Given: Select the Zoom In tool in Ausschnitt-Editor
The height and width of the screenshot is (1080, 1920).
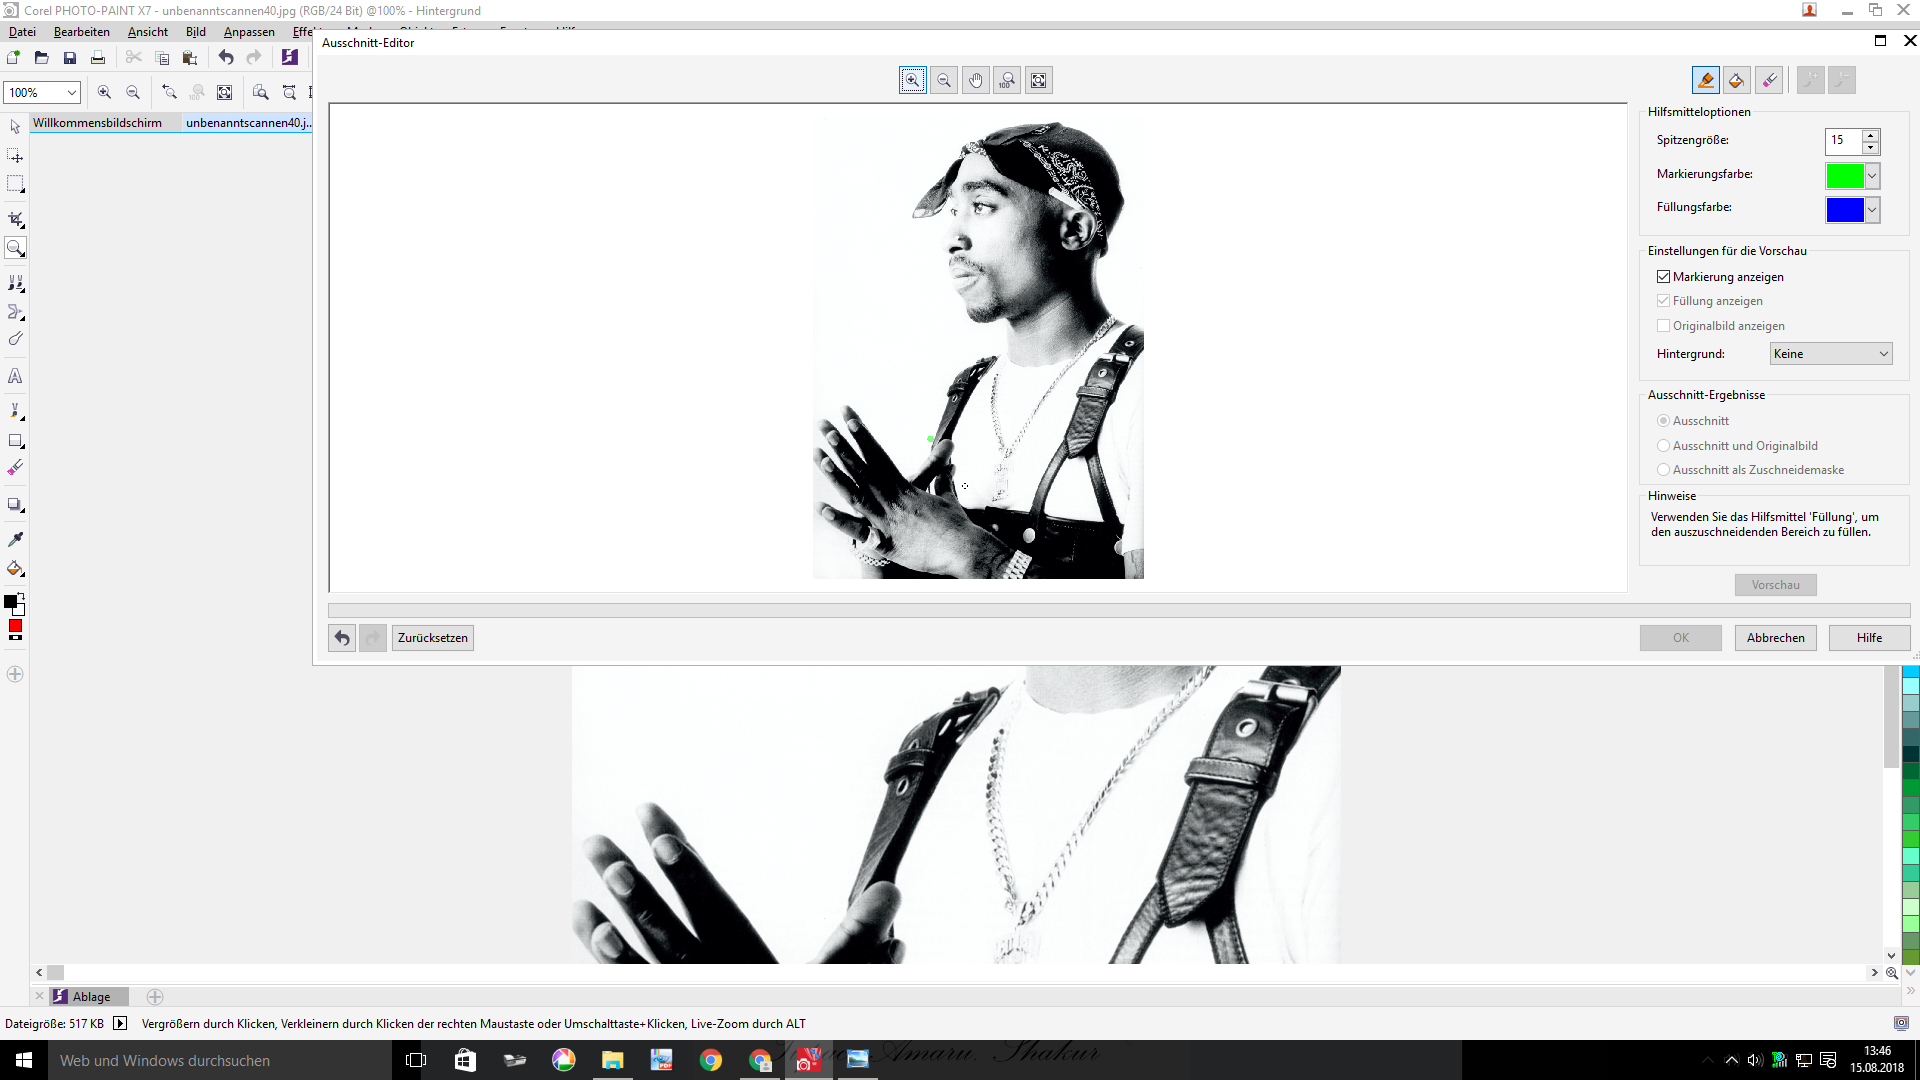Looking at the screenshot, I should [912, 81].
